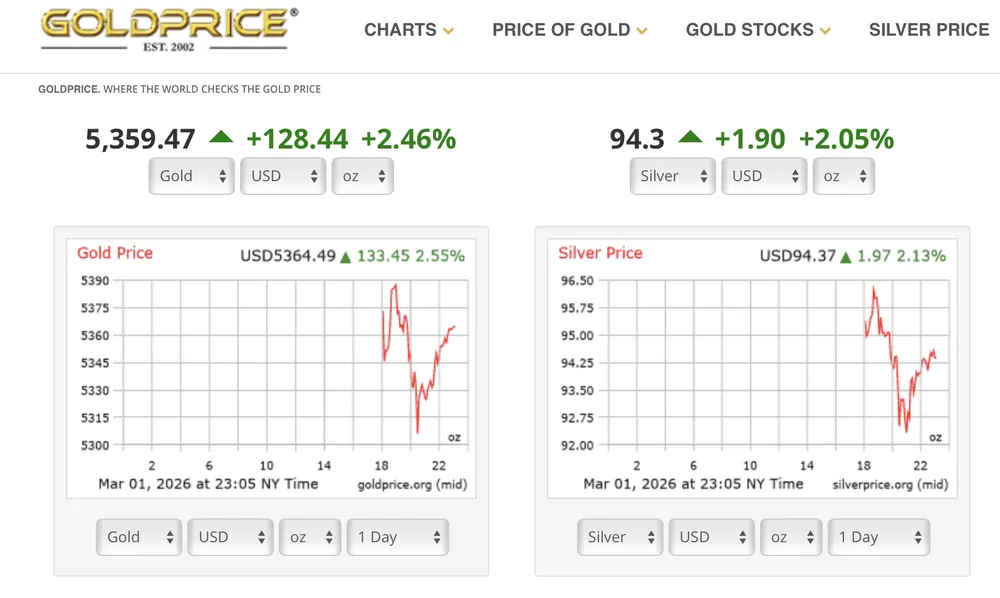Open the oz unit dropdown under gold price
This screenshot has height=598, width=1000.
pos(363,176)
